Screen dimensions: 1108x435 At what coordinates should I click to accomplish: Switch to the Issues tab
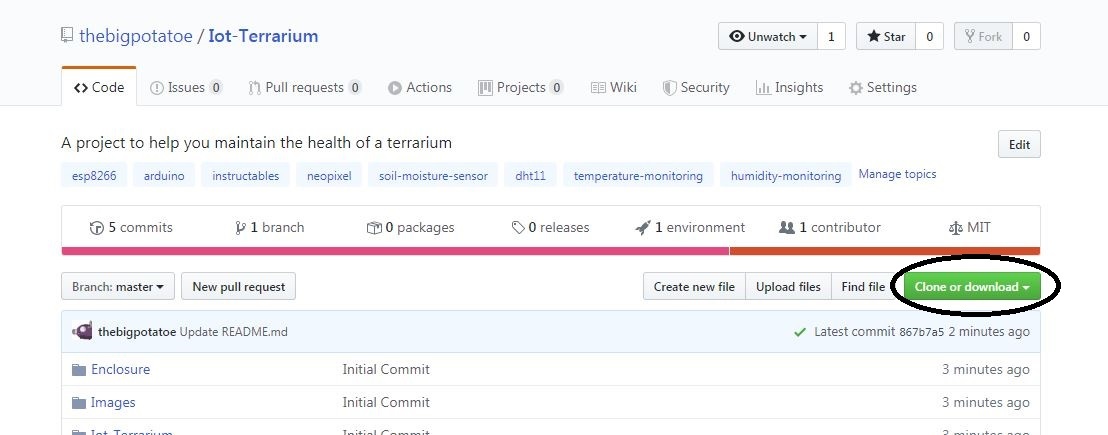tap(187, 88)
